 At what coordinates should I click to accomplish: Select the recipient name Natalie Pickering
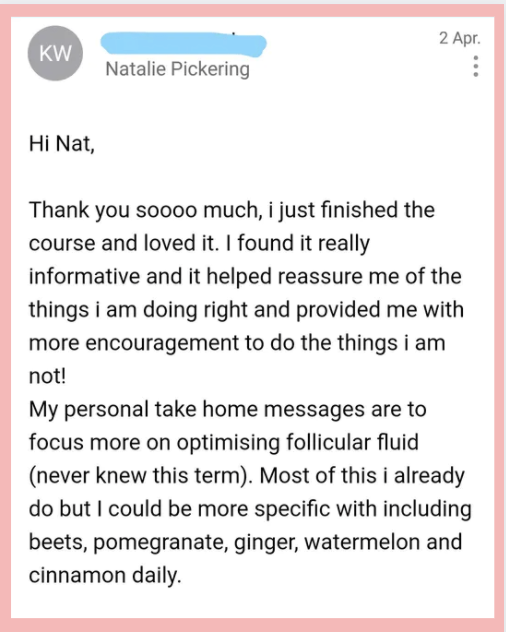(x=177, y=69)
